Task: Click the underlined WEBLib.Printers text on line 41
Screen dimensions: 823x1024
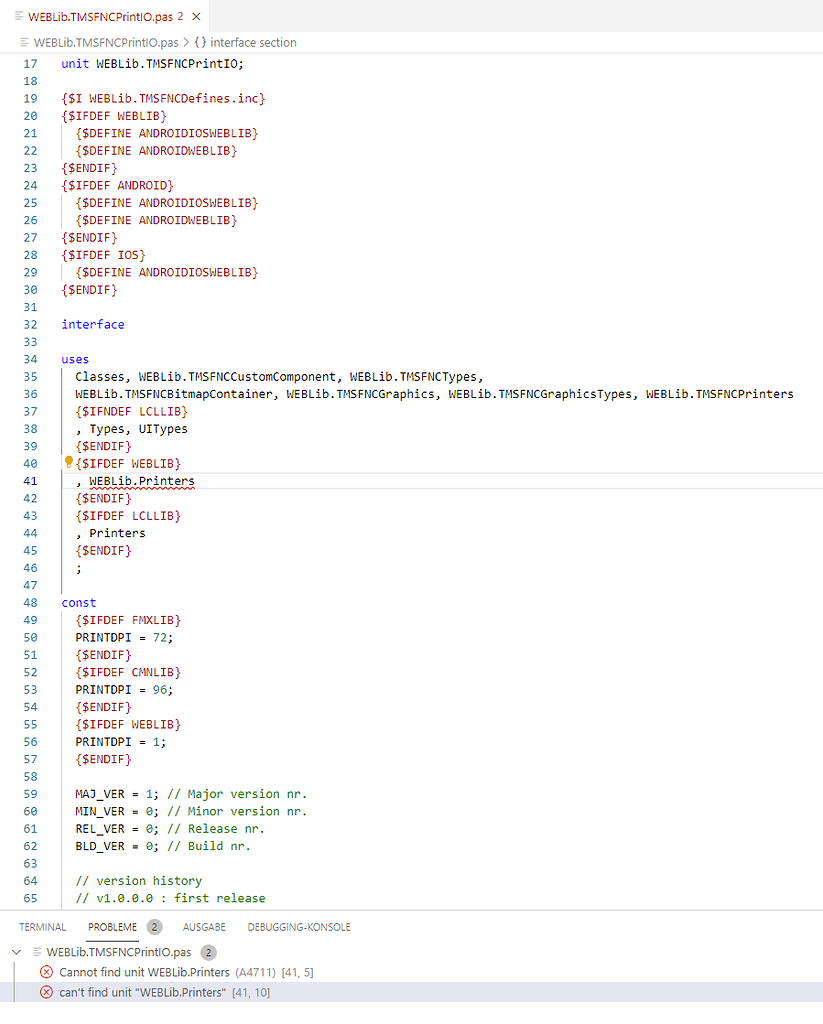Action: point(140,480)
